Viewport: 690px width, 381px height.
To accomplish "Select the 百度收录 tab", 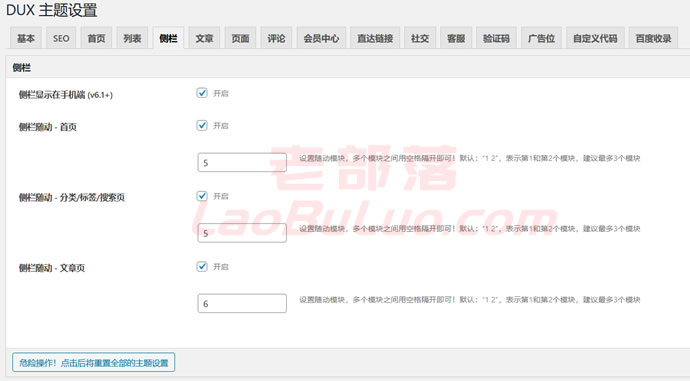I will tap(653, 38).
